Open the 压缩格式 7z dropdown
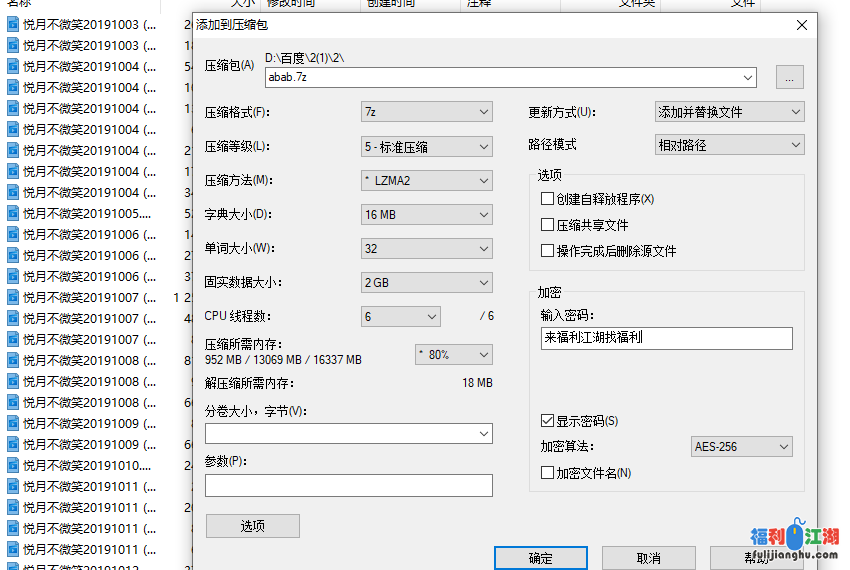This screenshot has height=570, width=850. pyautogui.click(x=426, y=113)
